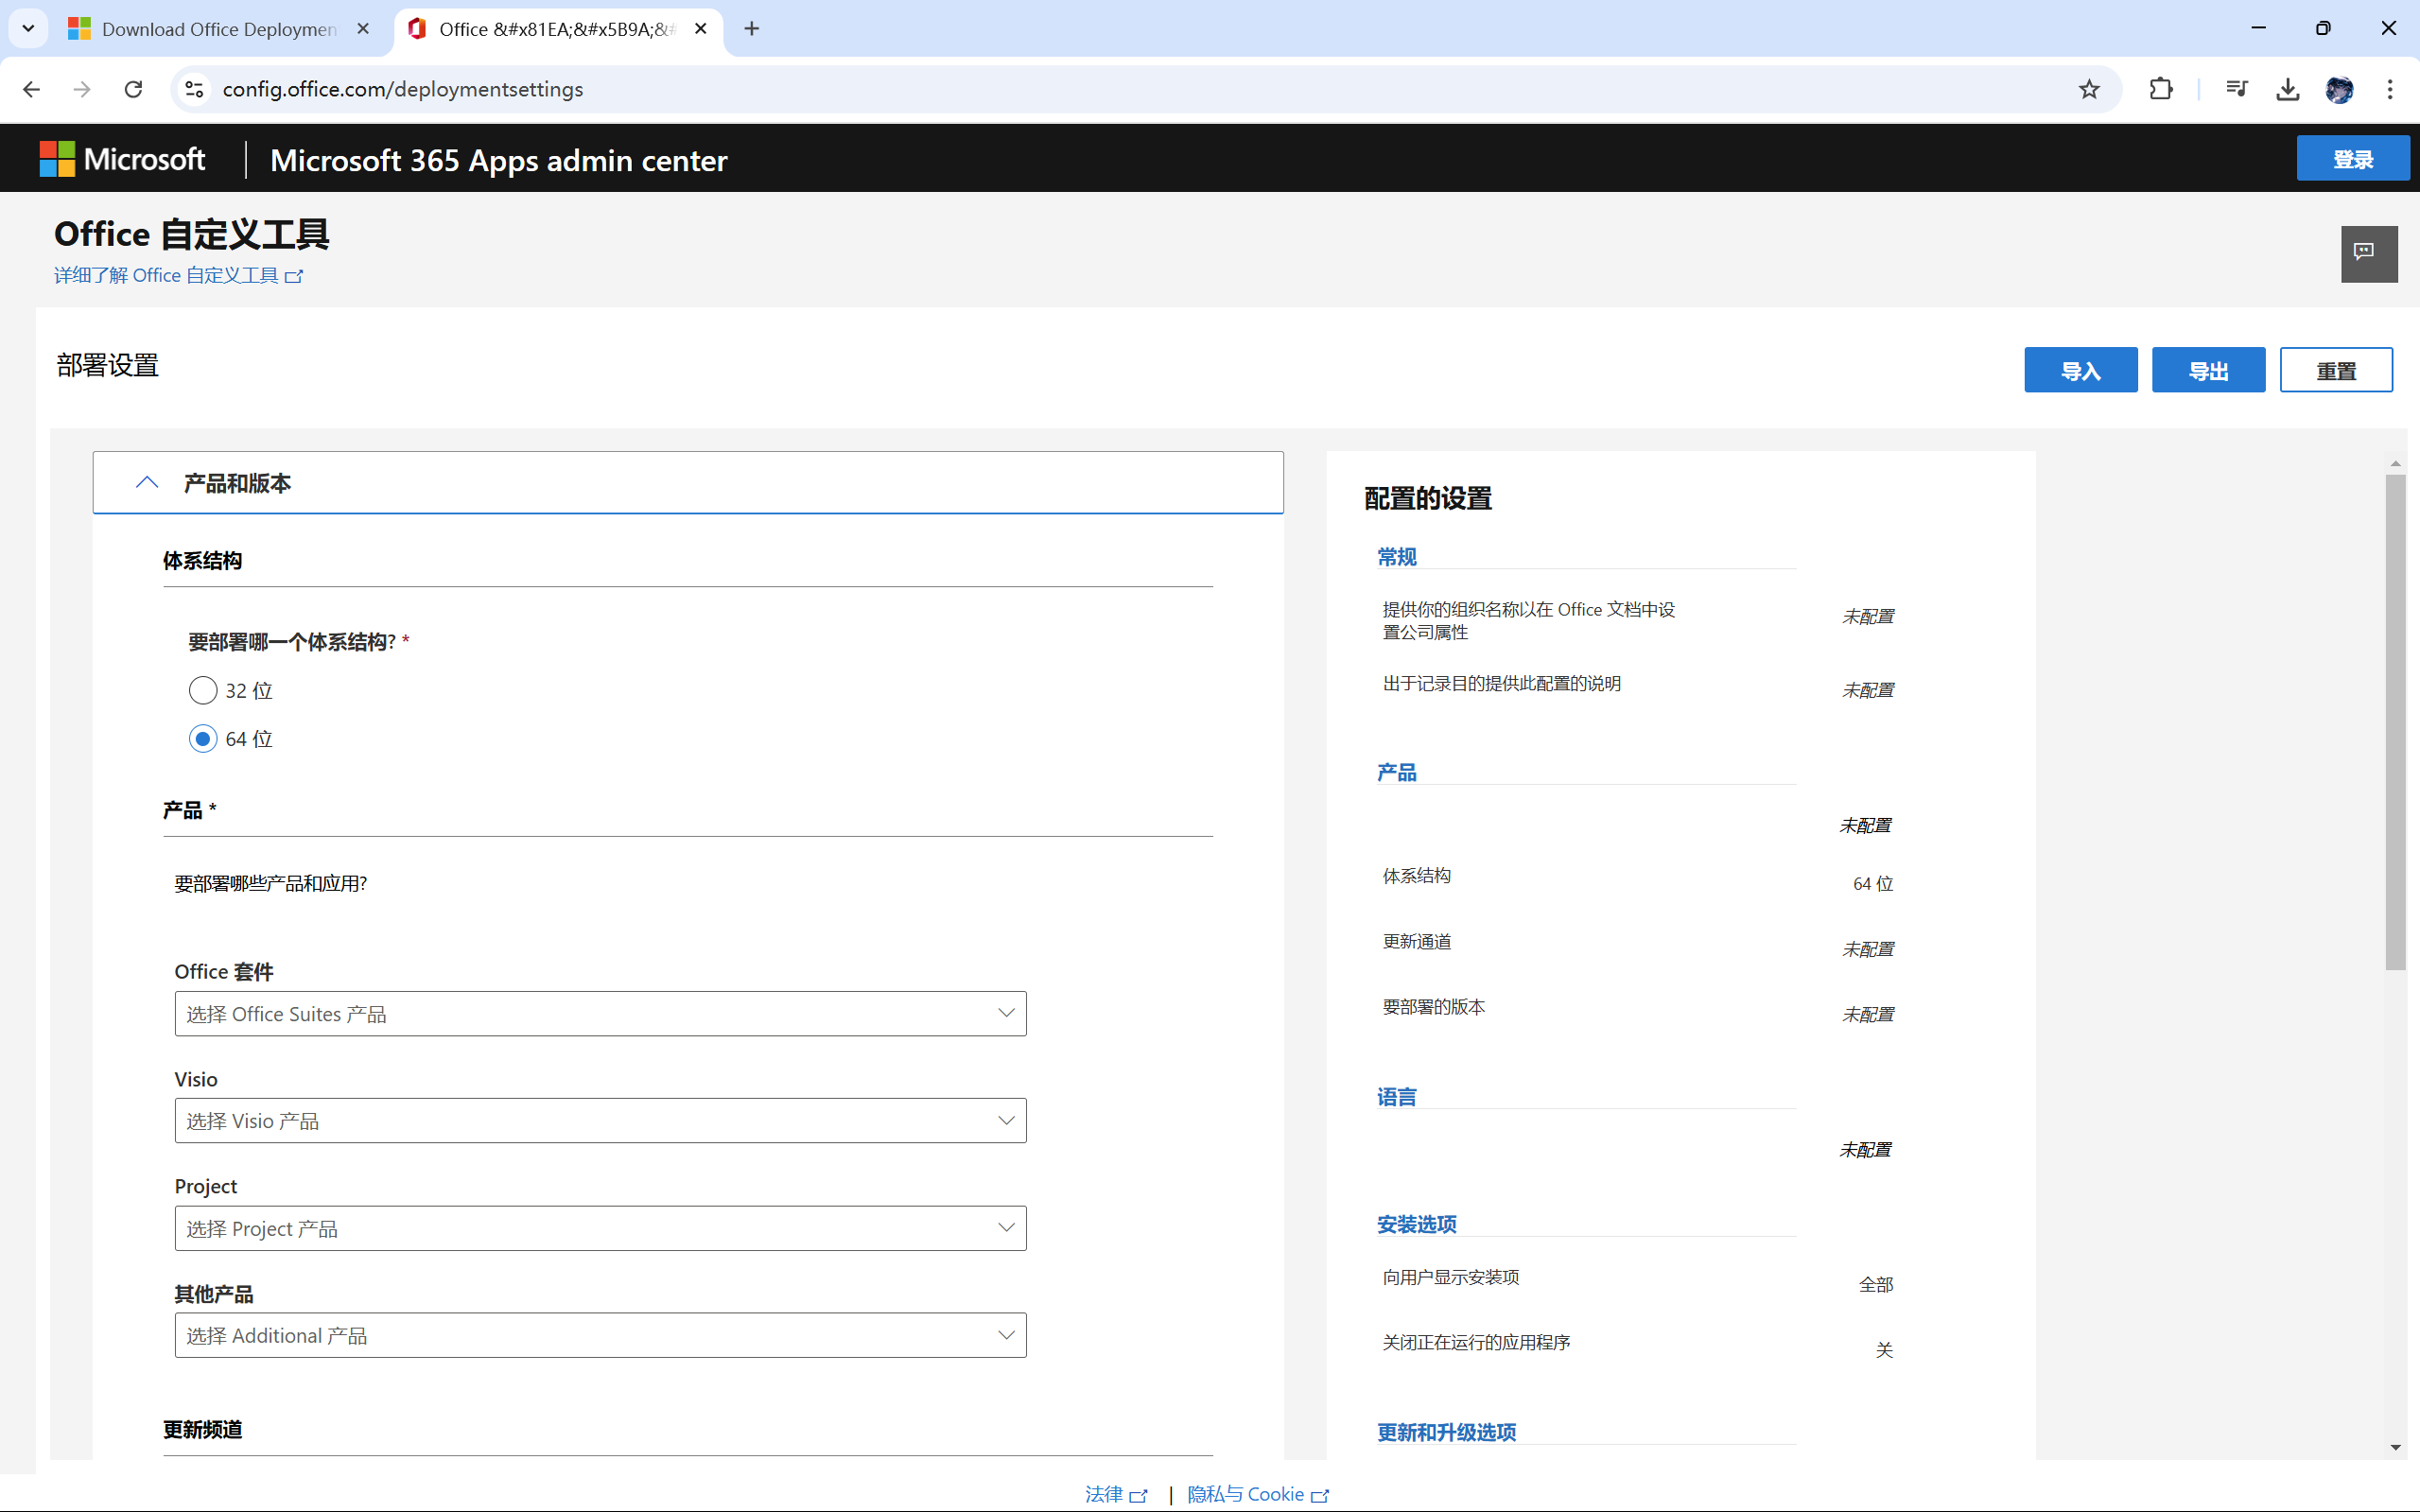The width and height of the screenshot is (2420, 1512).
Task: Click the forward navigation arrow
Action: coord(82,89)
